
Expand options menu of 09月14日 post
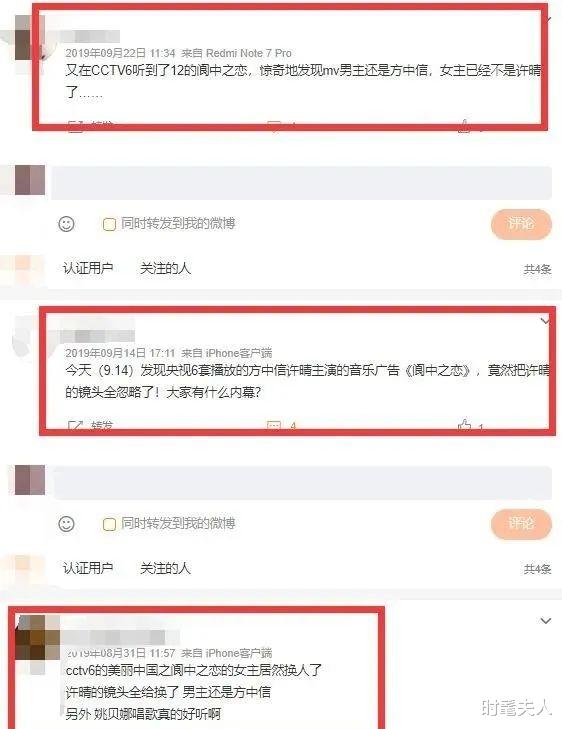click(x=545, y=321)
